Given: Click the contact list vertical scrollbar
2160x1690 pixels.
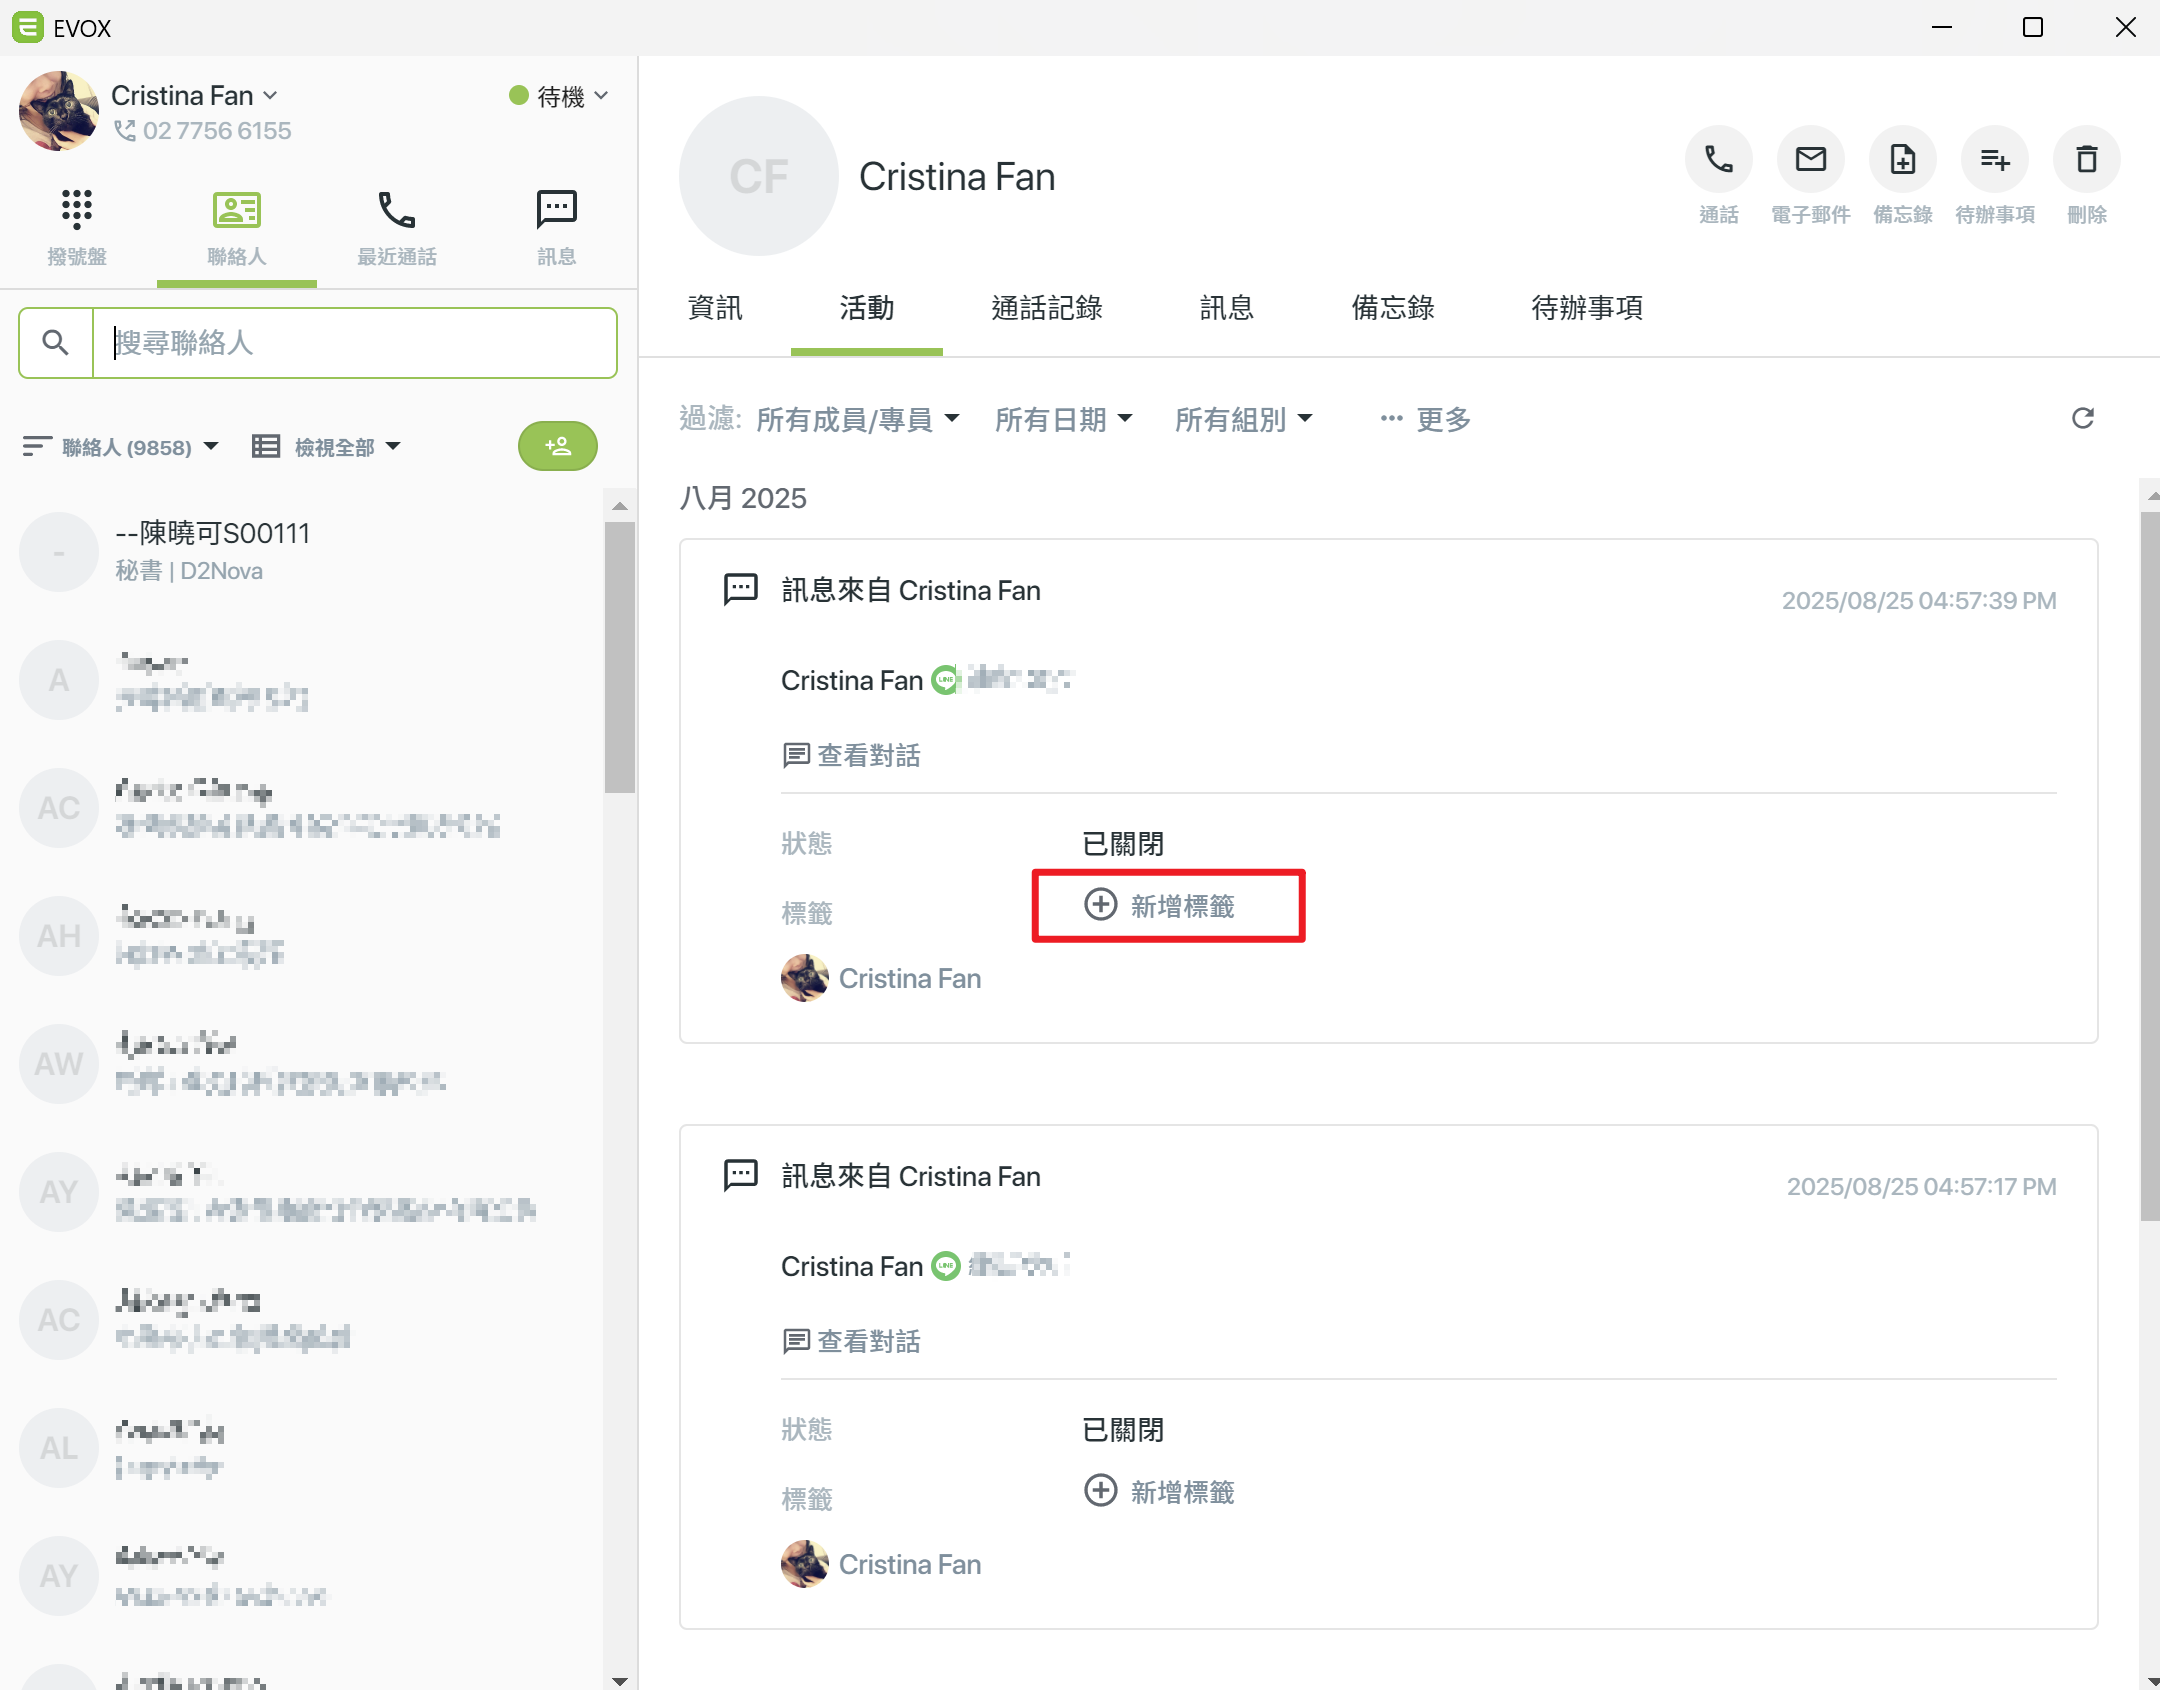Looking at the screenshot, I should pos(620,656).
